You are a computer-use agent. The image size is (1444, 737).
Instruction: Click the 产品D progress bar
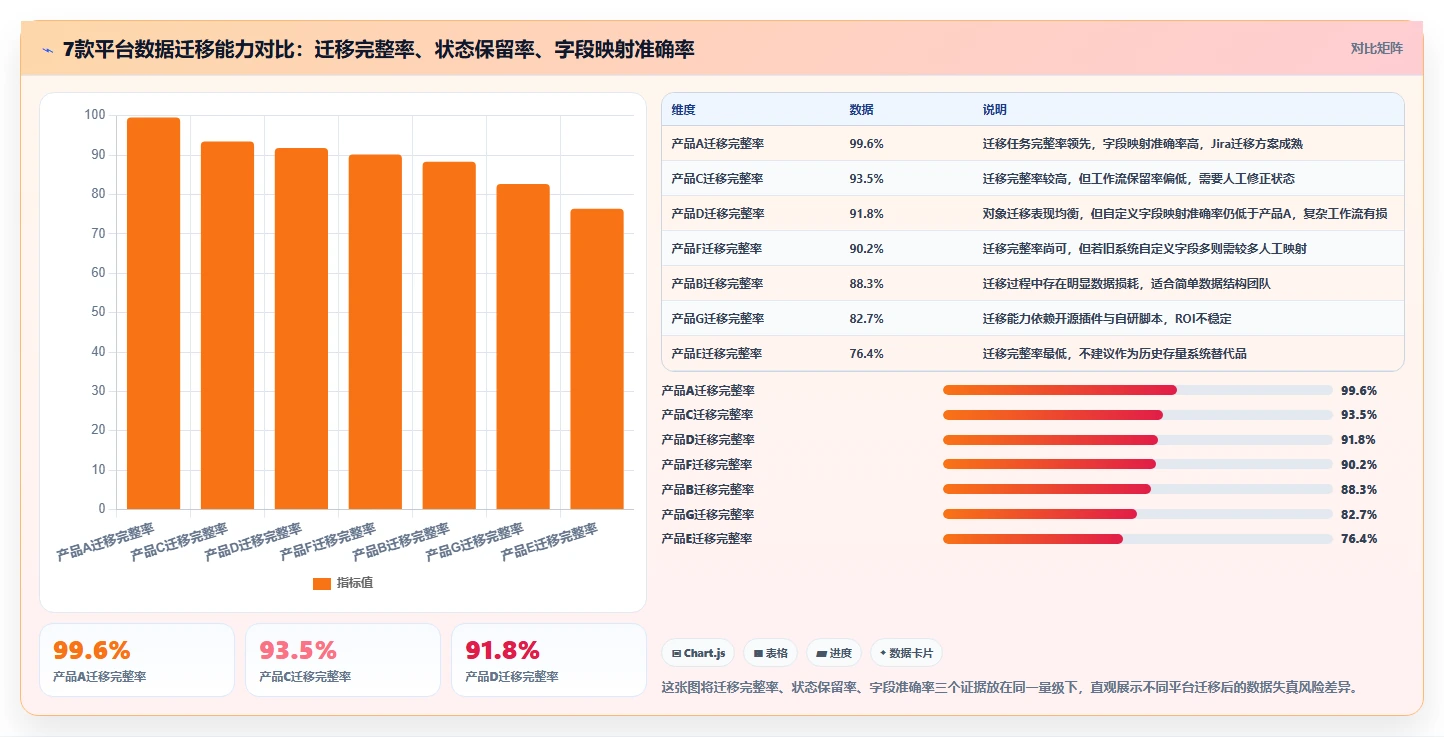(1137, 440)
